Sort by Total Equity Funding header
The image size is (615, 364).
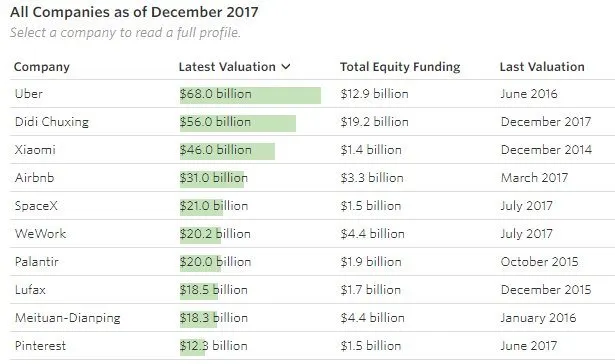click(x=400, y=67)
